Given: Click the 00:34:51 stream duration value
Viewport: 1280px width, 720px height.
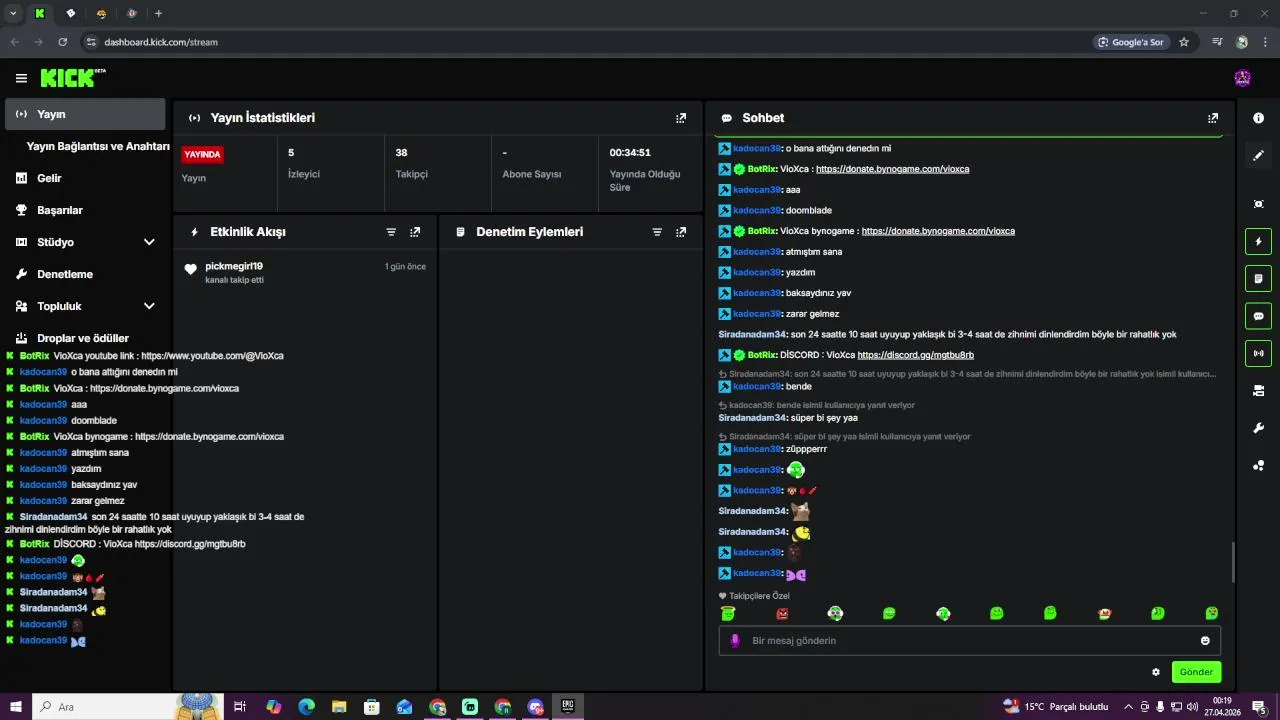Looking at the screenshot, I should point(630,153).
